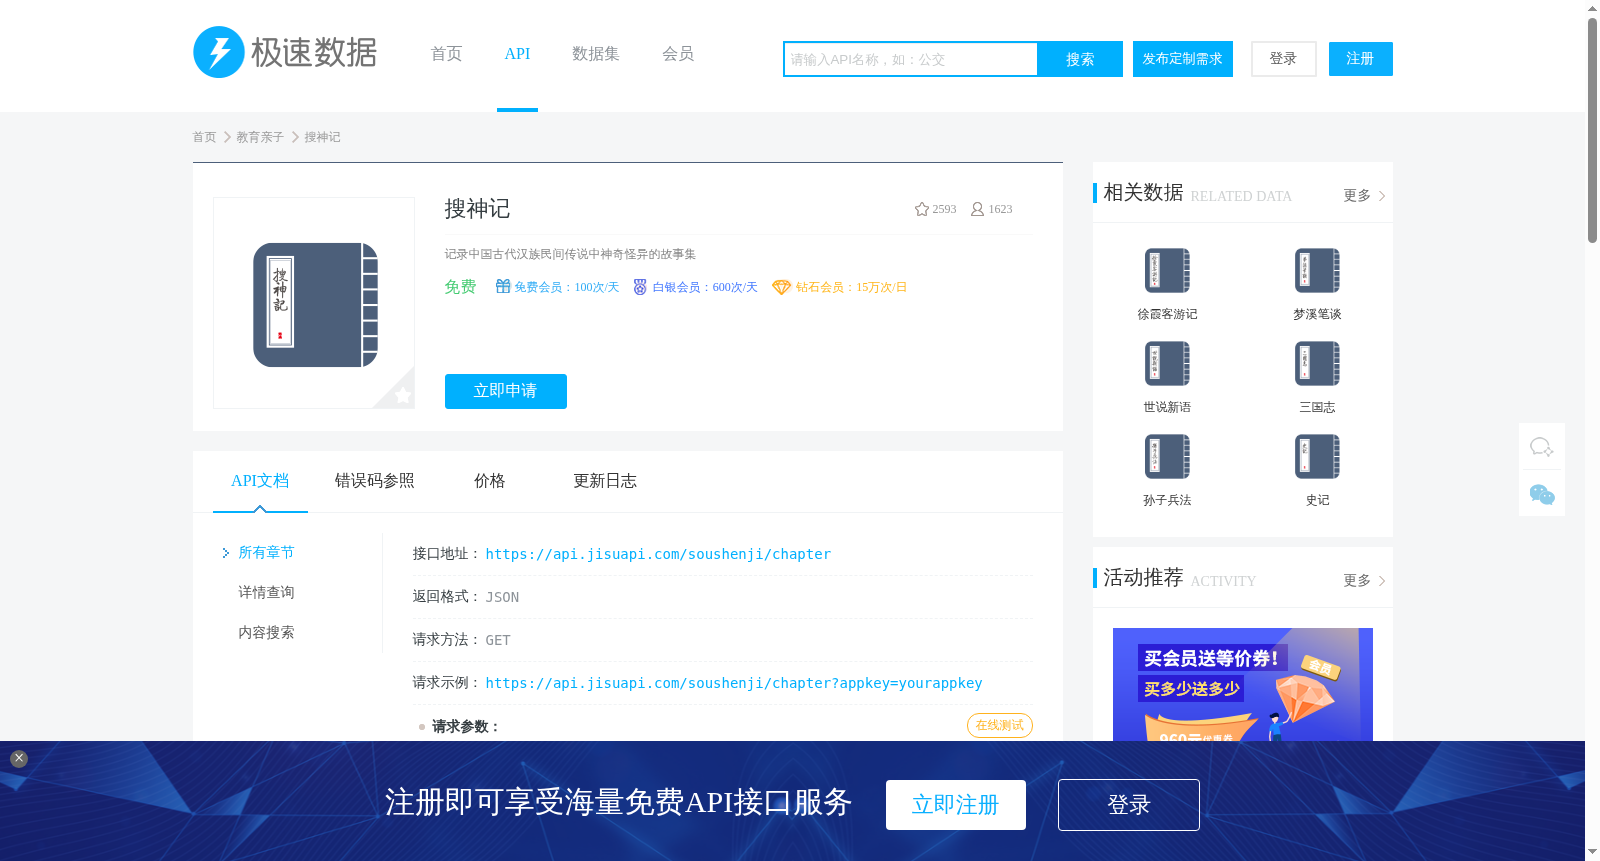
Task: Open the soushenji/chapter API address link
Action: pyautogui.click(x=658, y=554)
